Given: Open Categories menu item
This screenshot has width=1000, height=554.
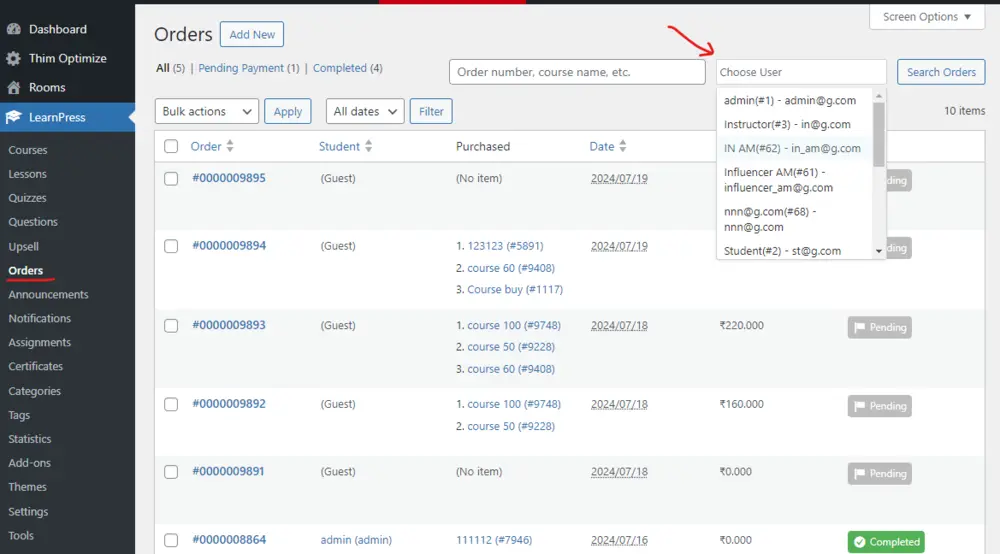Looking at the screenshot, I should 34,391.
